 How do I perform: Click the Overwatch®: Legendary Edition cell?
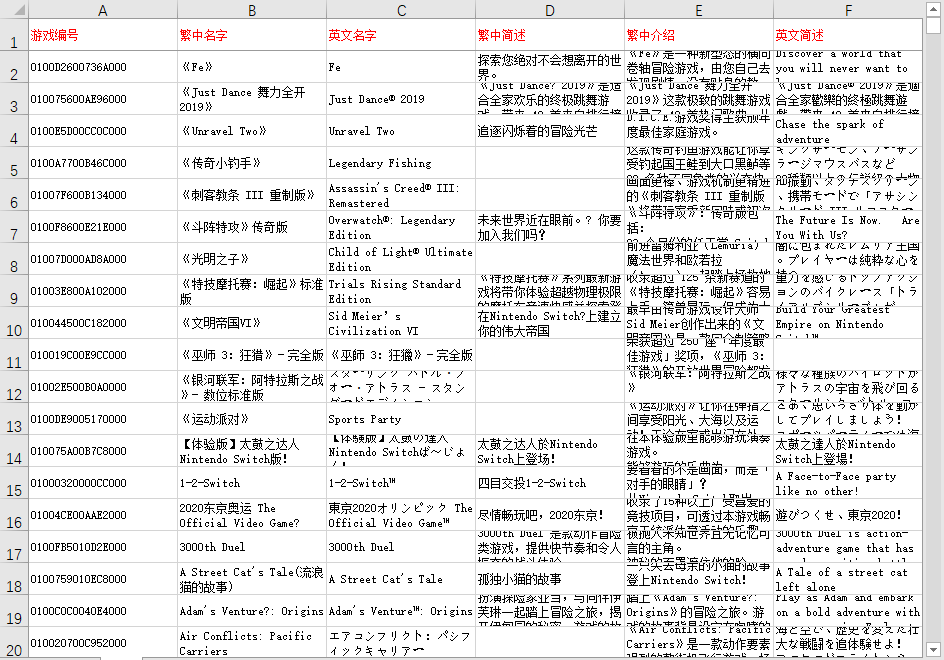point(401,227)
